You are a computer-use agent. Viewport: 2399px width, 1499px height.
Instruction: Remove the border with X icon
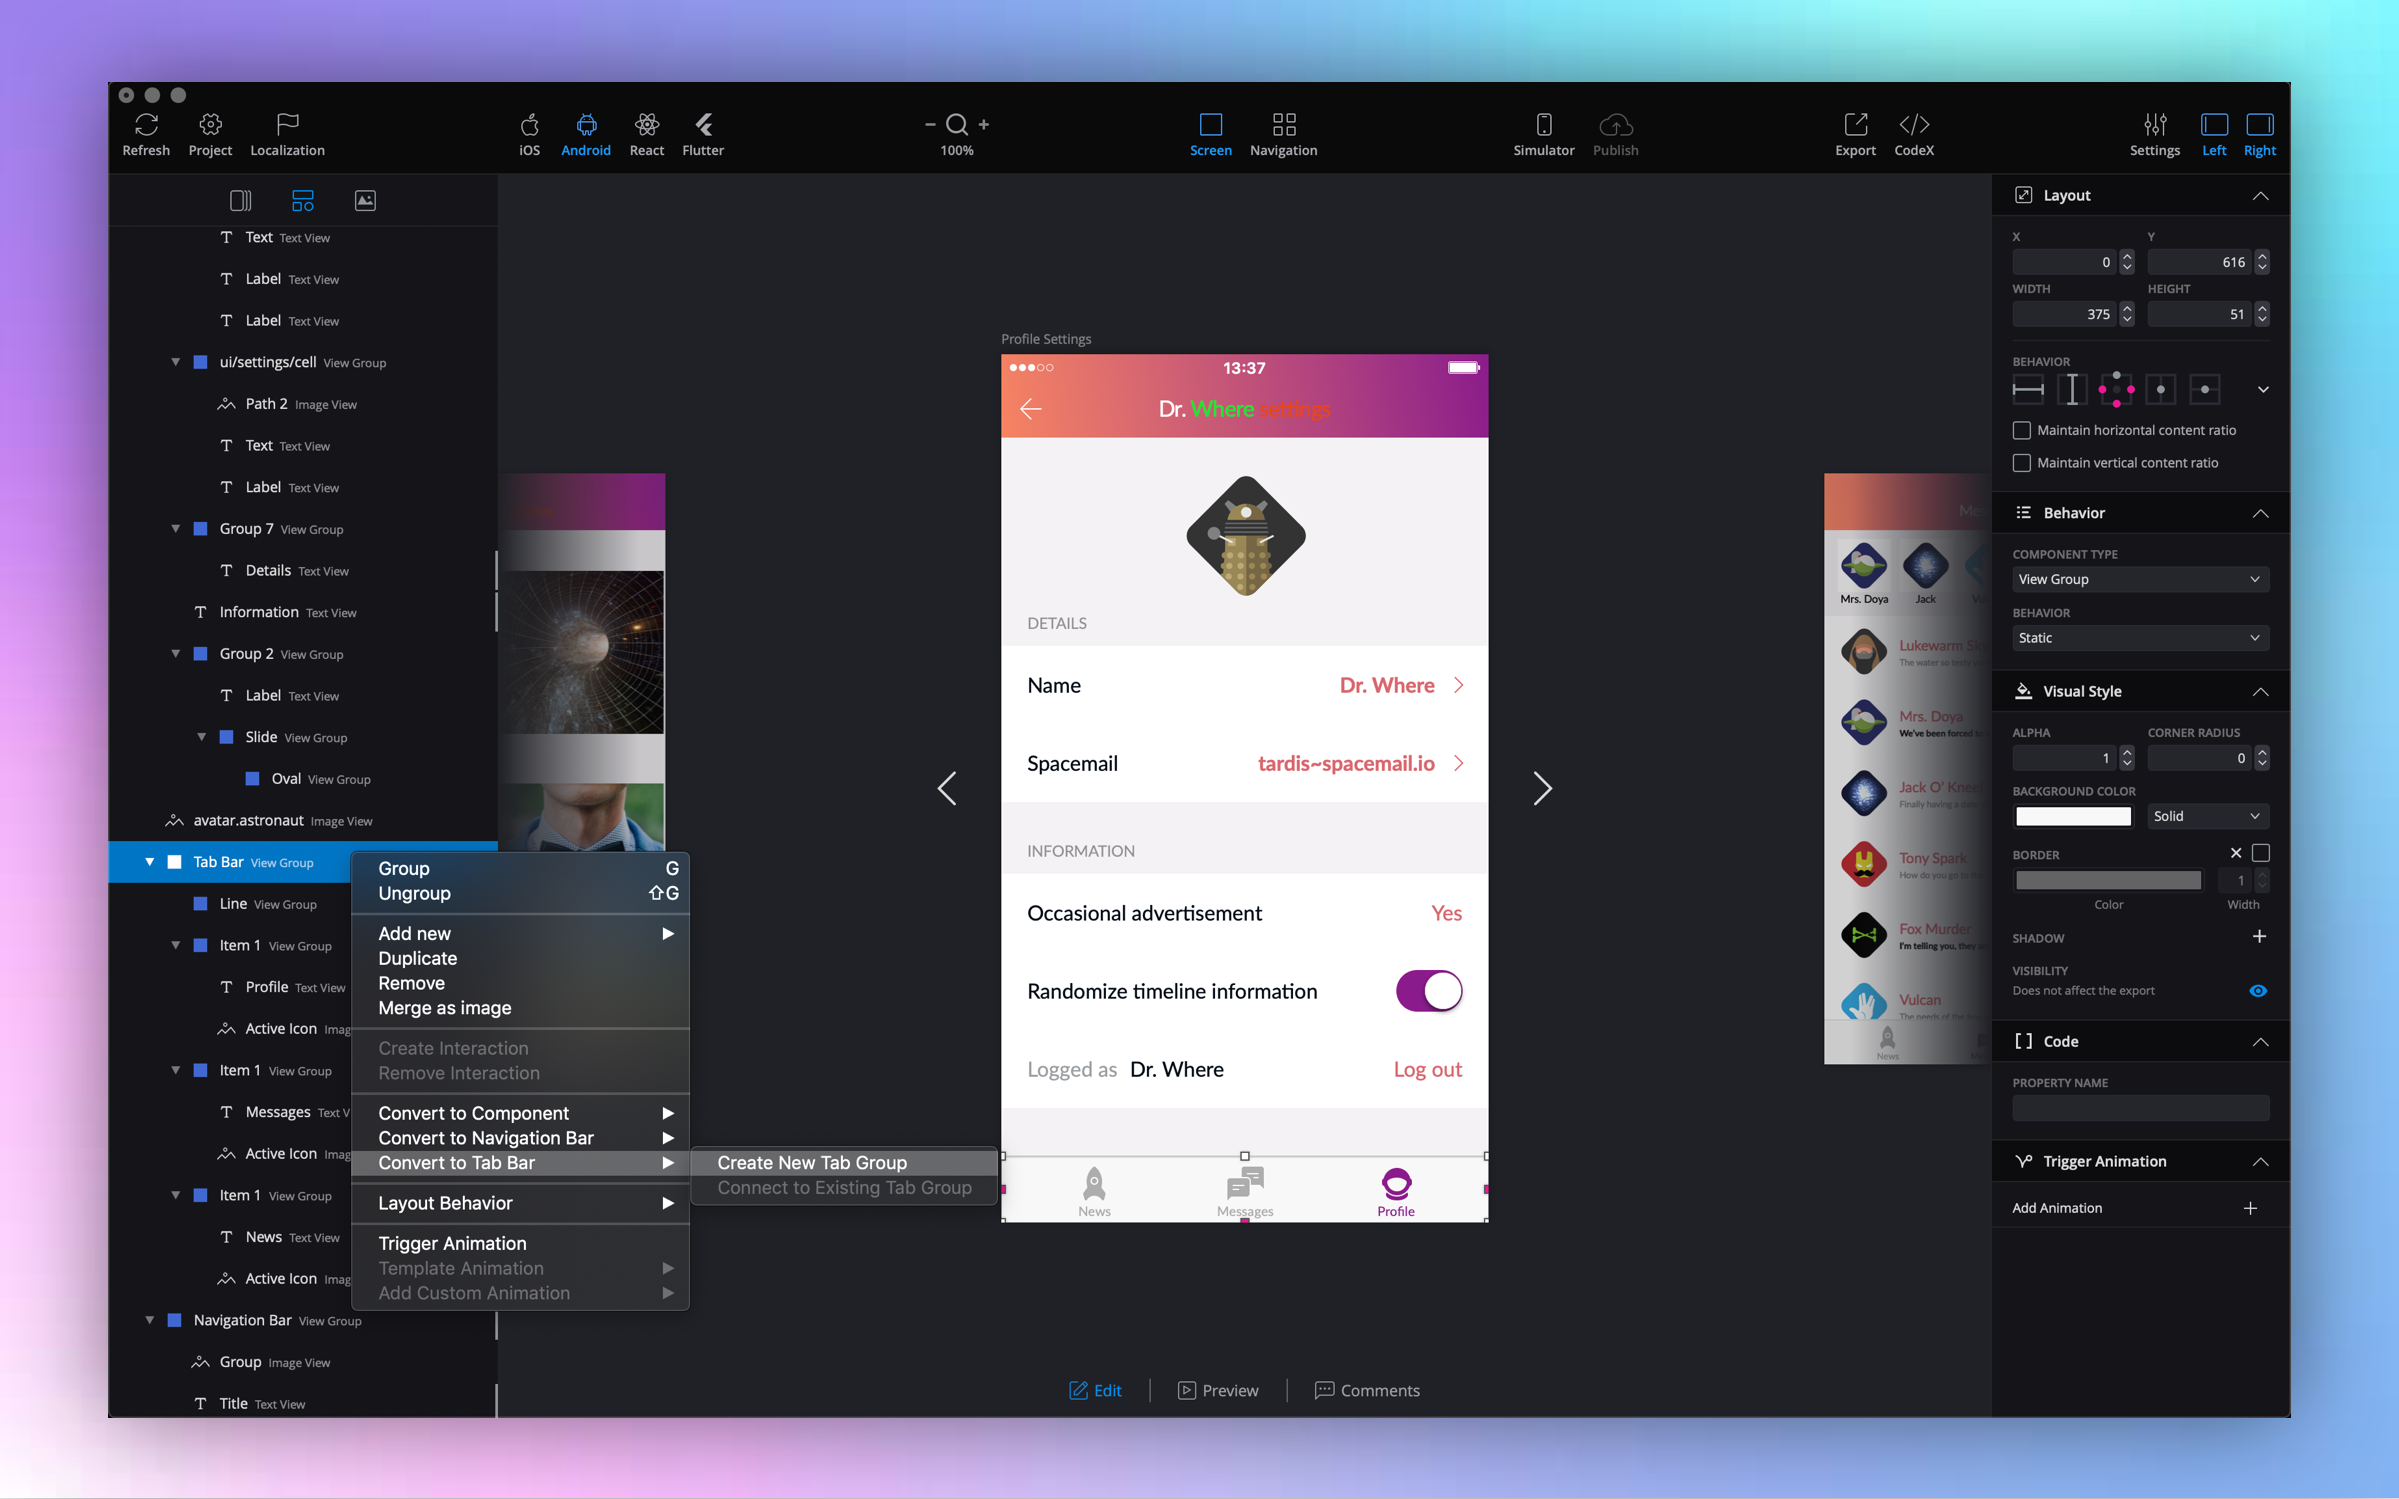tap(2235, 853)
